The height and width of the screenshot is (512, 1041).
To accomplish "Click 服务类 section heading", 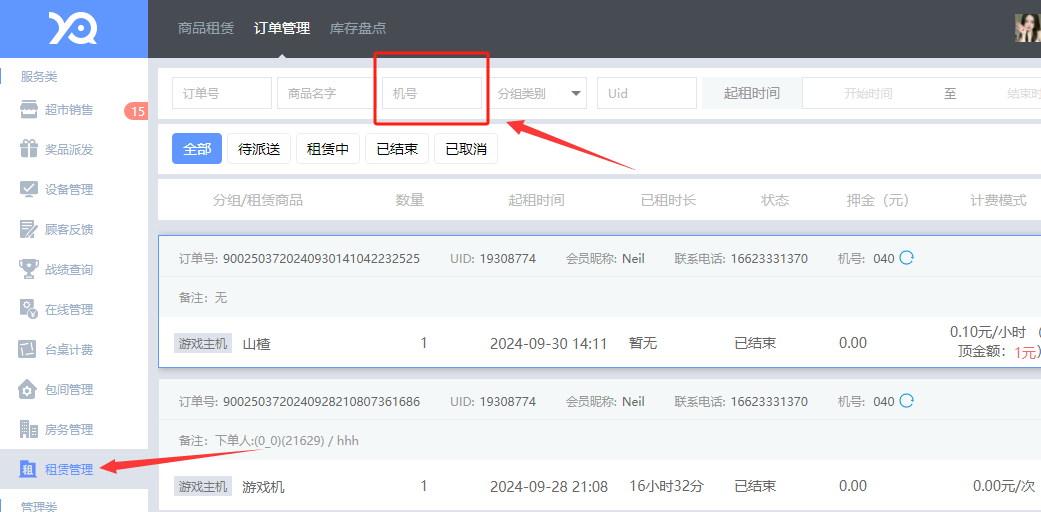I will [39, 76].
